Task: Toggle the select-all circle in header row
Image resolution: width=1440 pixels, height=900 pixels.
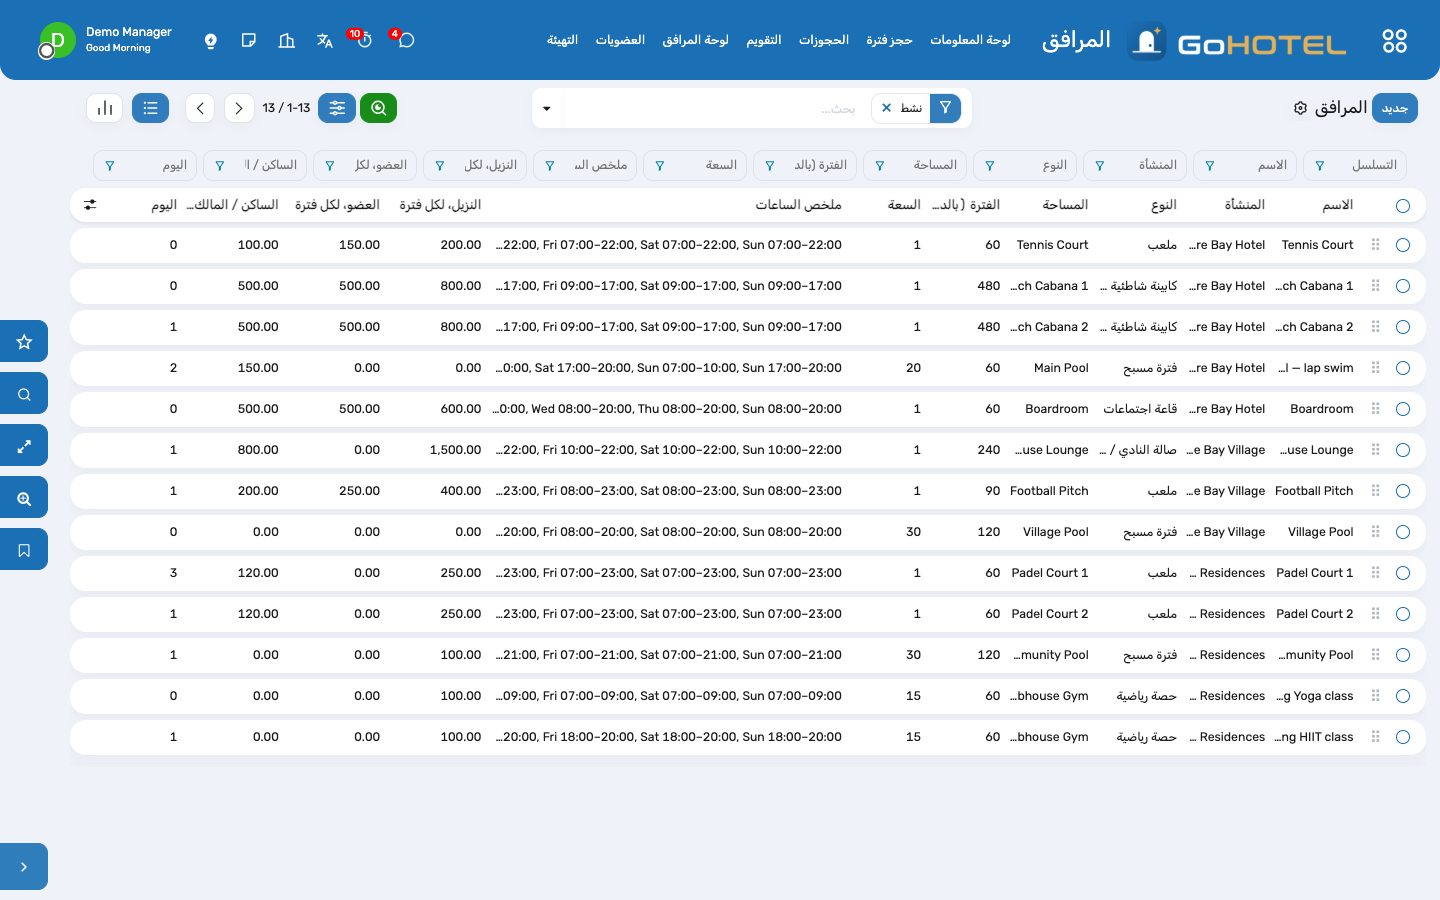Action: point(1403,205)
